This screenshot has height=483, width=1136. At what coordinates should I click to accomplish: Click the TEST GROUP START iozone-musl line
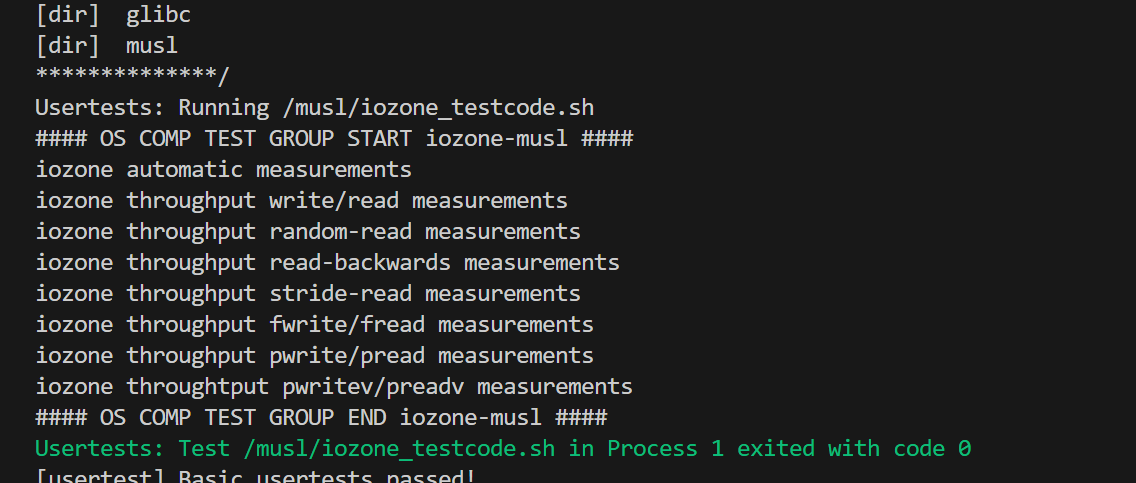(334, 139)
